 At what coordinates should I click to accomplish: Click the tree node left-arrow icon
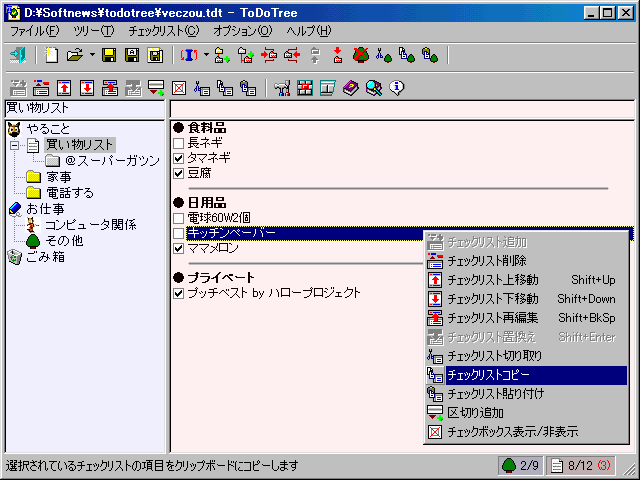tap(292, 55)
